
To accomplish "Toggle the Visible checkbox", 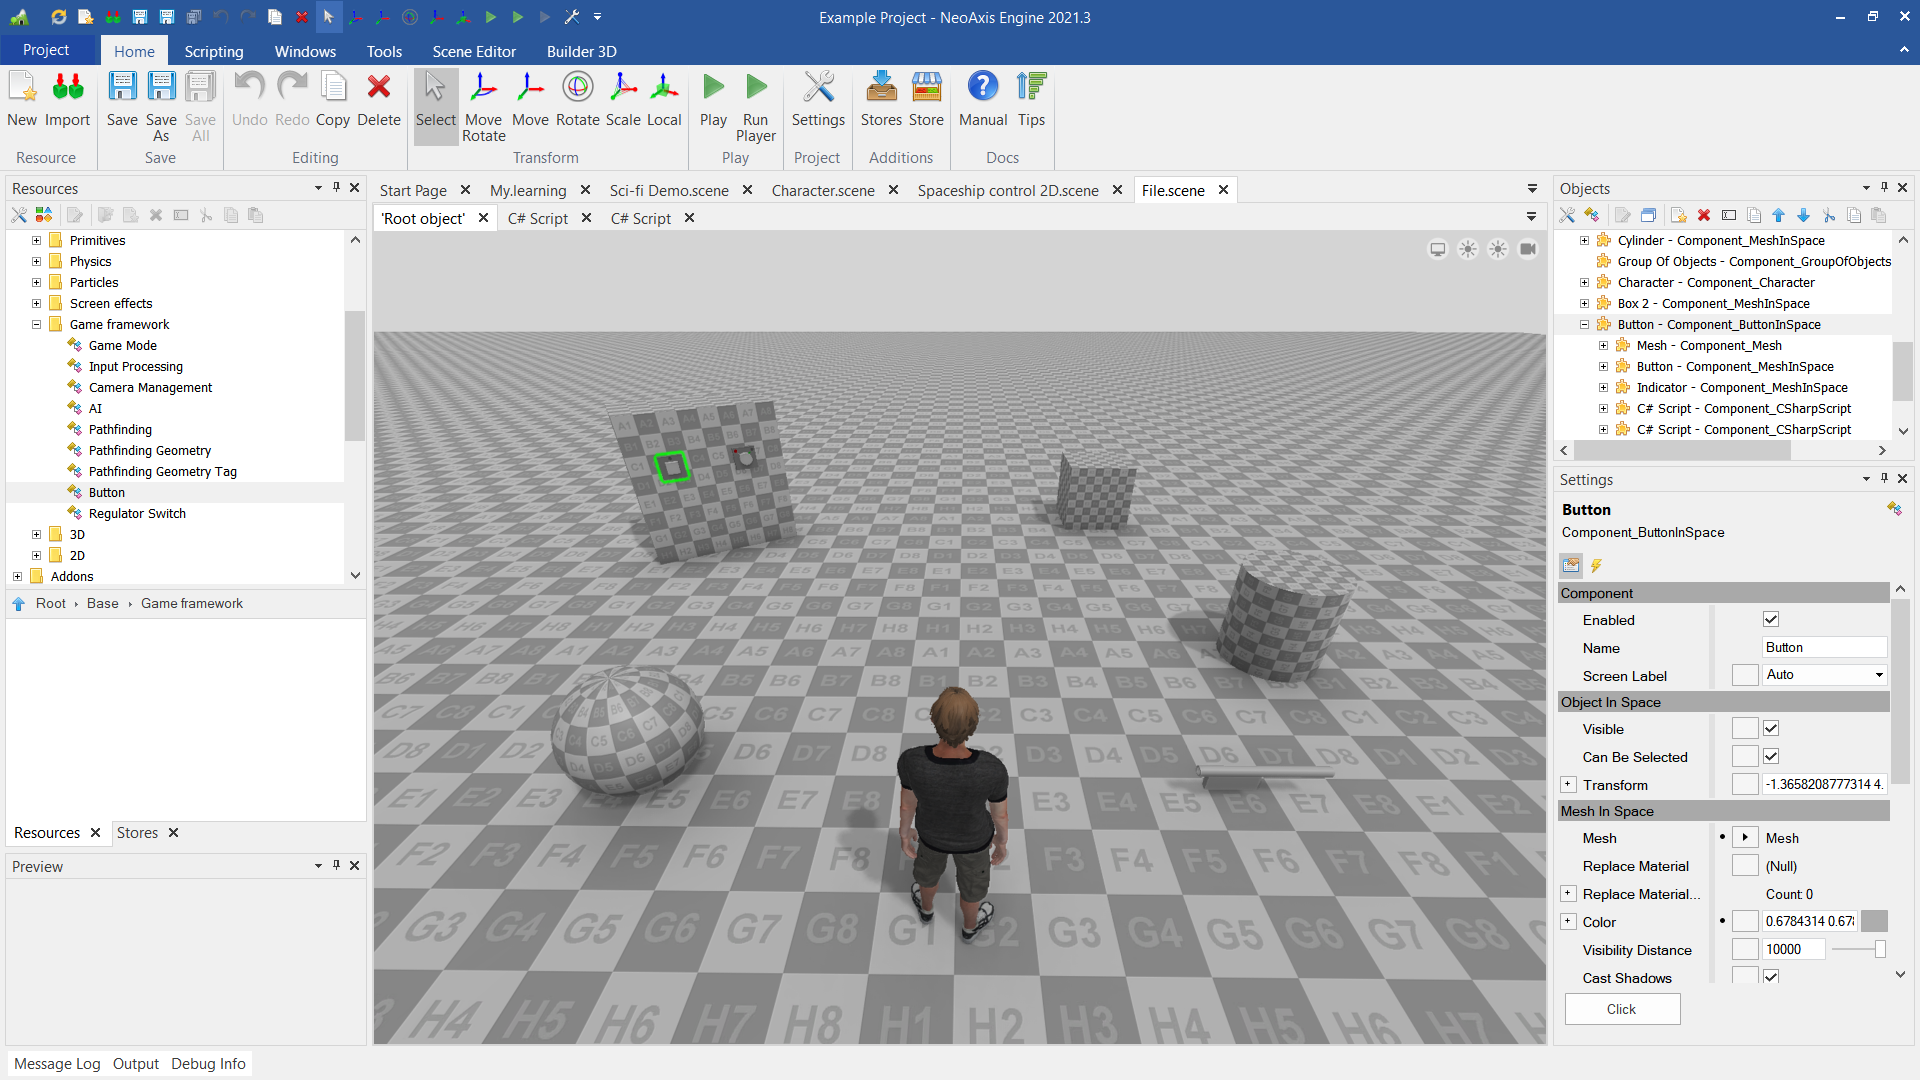I will [1771, 729].
